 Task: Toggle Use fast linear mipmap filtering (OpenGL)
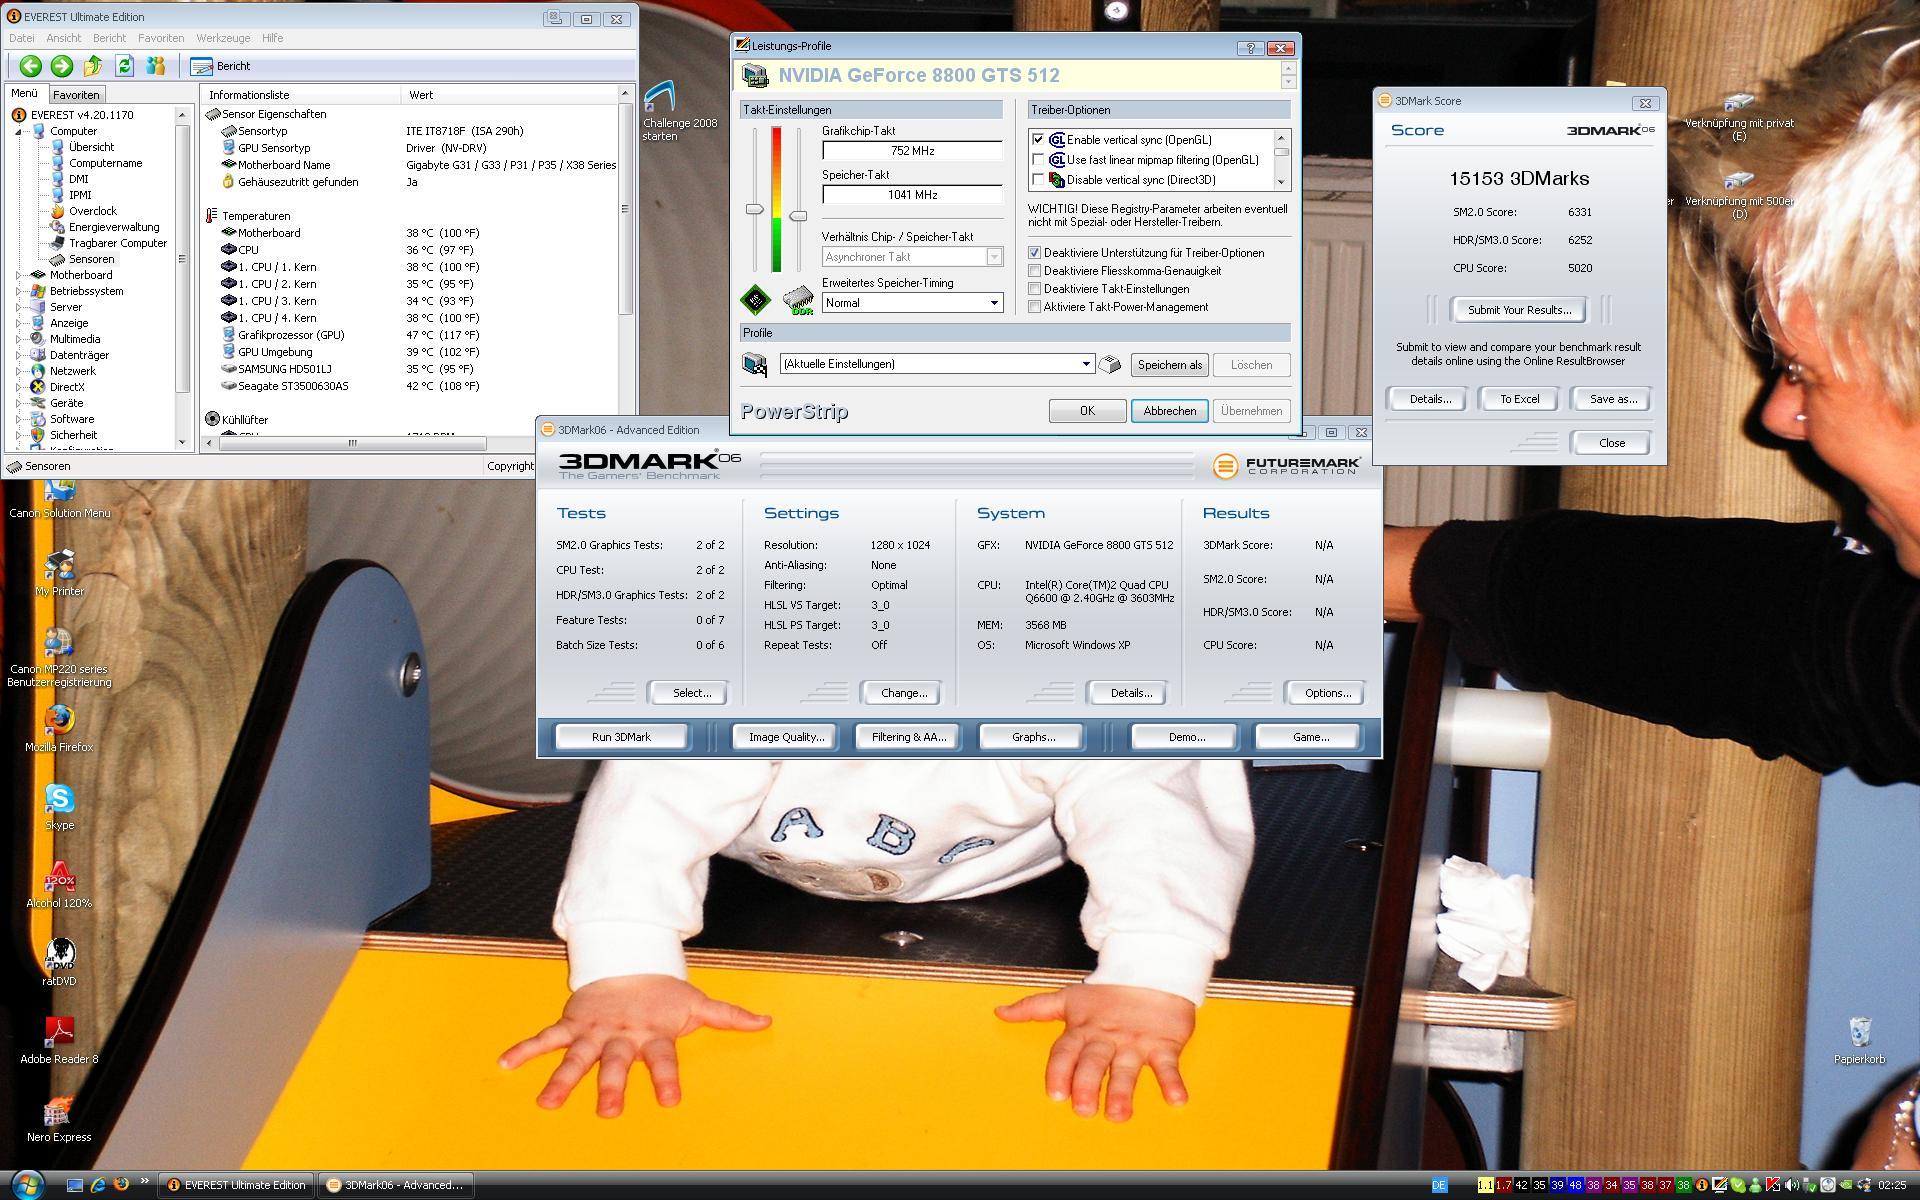click(1038, 160)
